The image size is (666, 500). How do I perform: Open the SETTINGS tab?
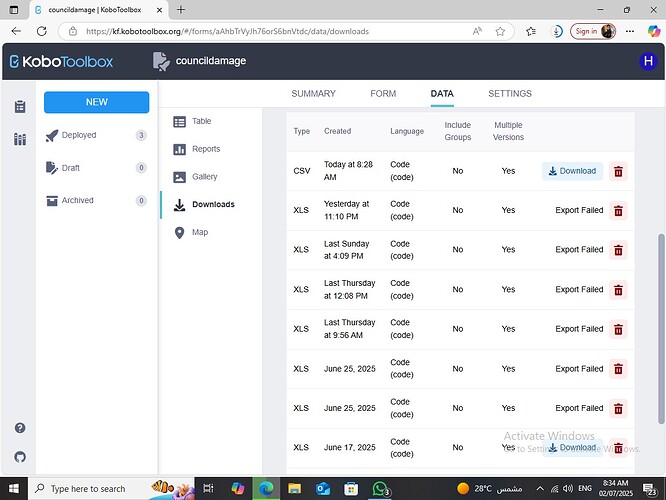point(510,93)
